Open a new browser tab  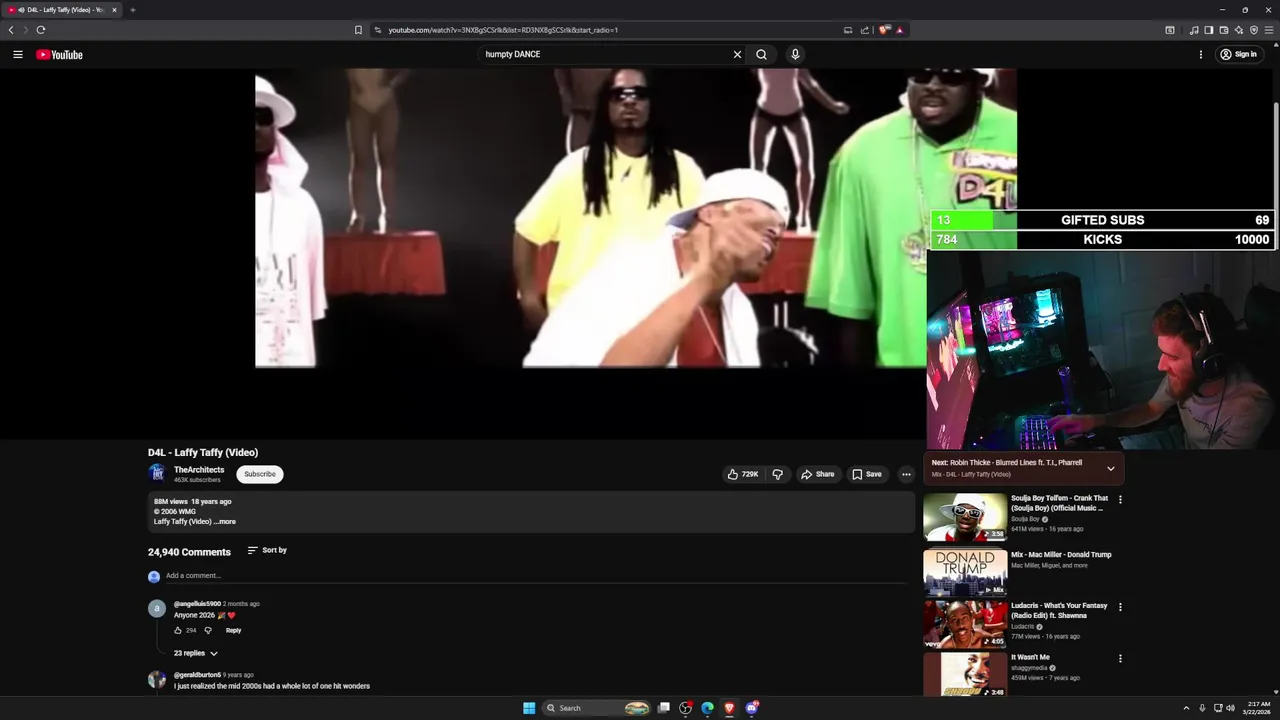(x=132, y=10)
